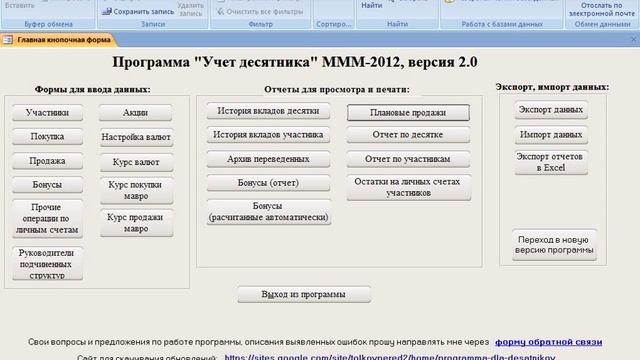Click the Сортиро... ribbon group label

coord(333,24)
